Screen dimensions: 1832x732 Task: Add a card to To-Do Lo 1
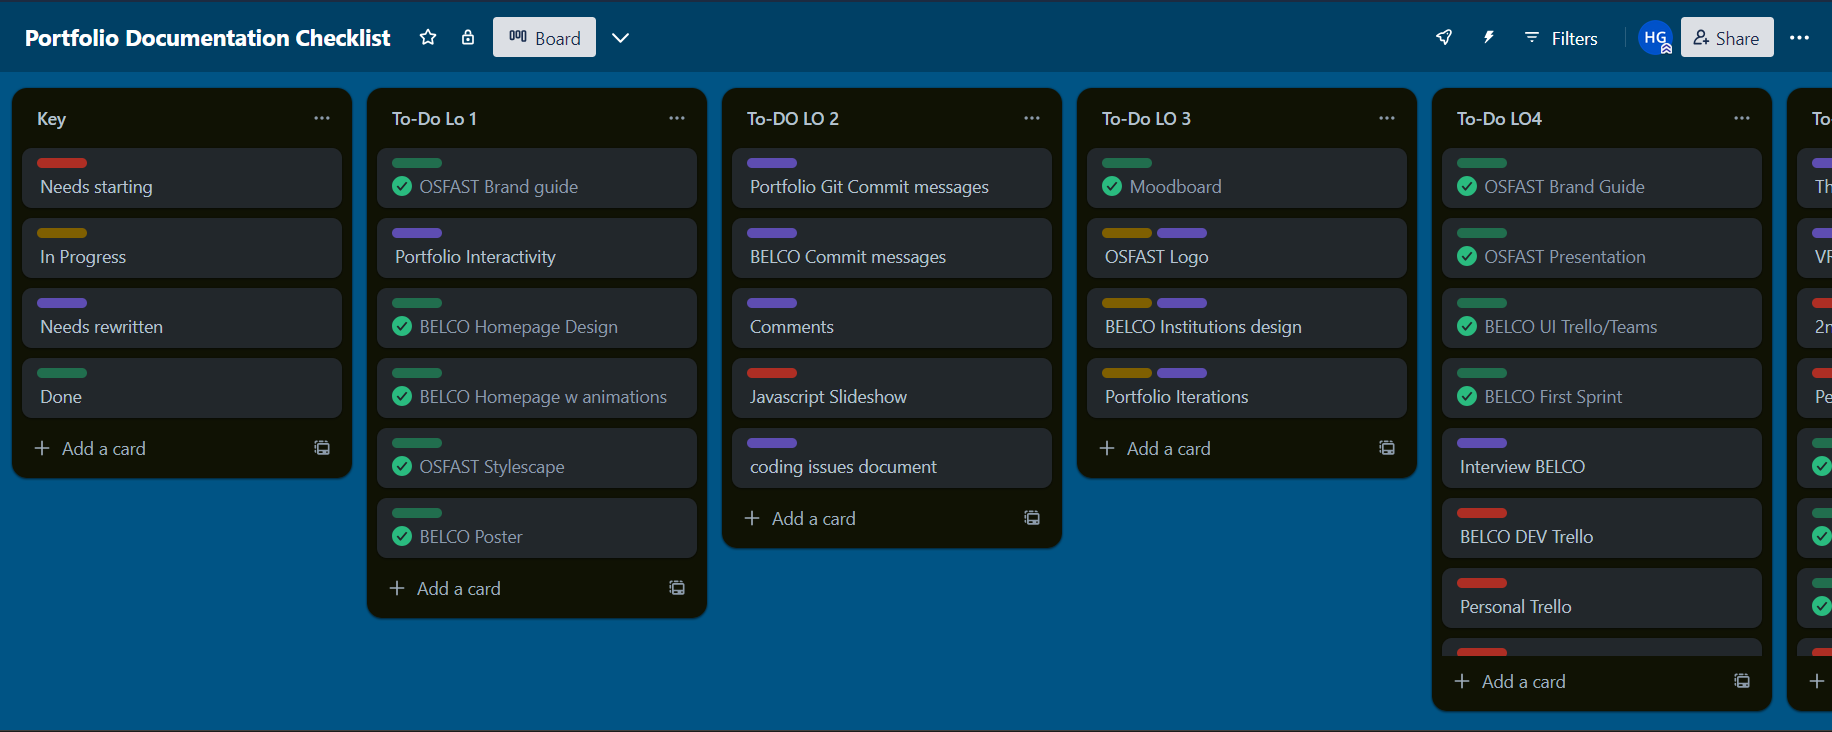coord(519,588)
